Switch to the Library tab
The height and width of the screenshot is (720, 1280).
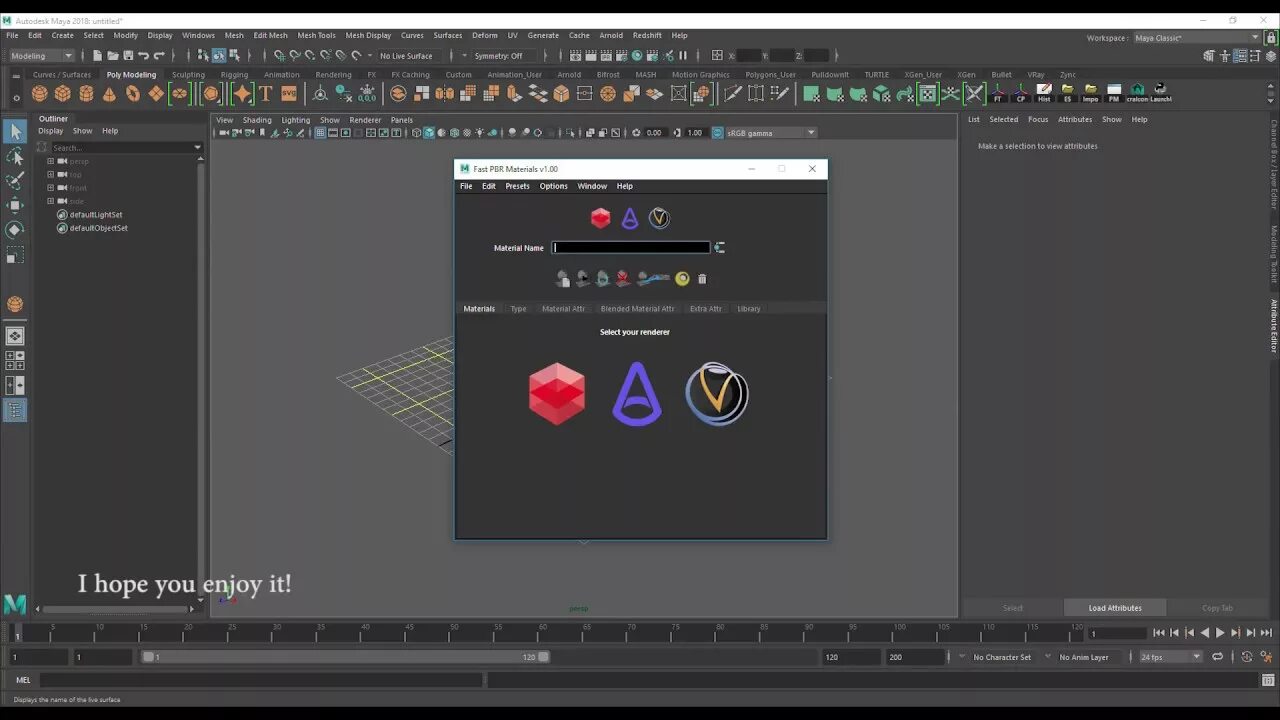[749, 309]
